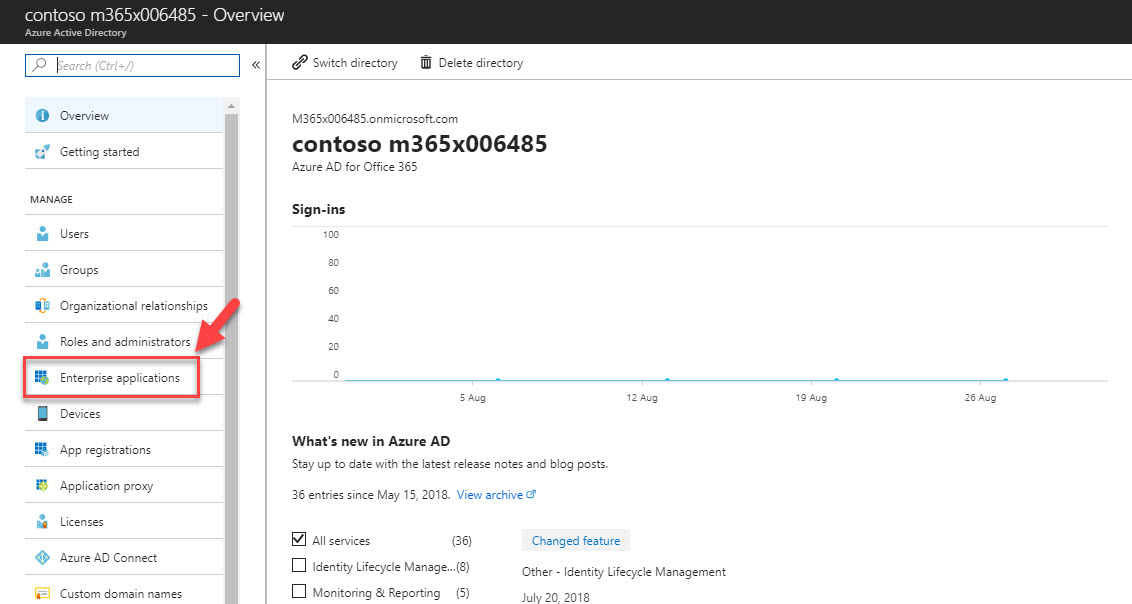Click the Application proxy icon
Viewport: 1132px width, 604px height.
point(42,486)
